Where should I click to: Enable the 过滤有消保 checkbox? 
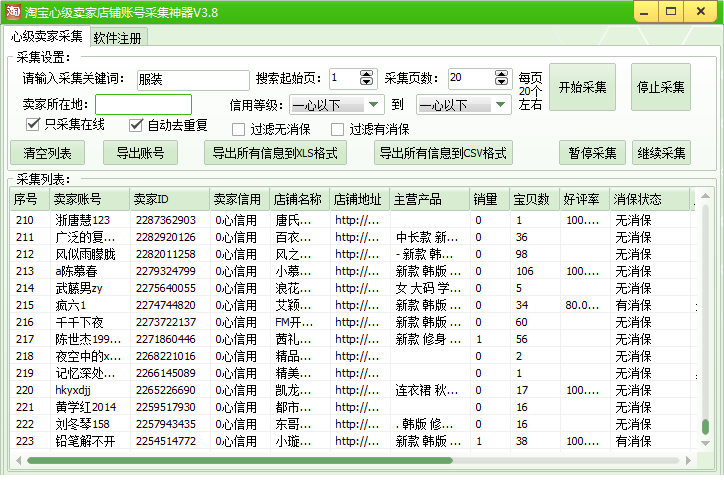click(338, 129)
